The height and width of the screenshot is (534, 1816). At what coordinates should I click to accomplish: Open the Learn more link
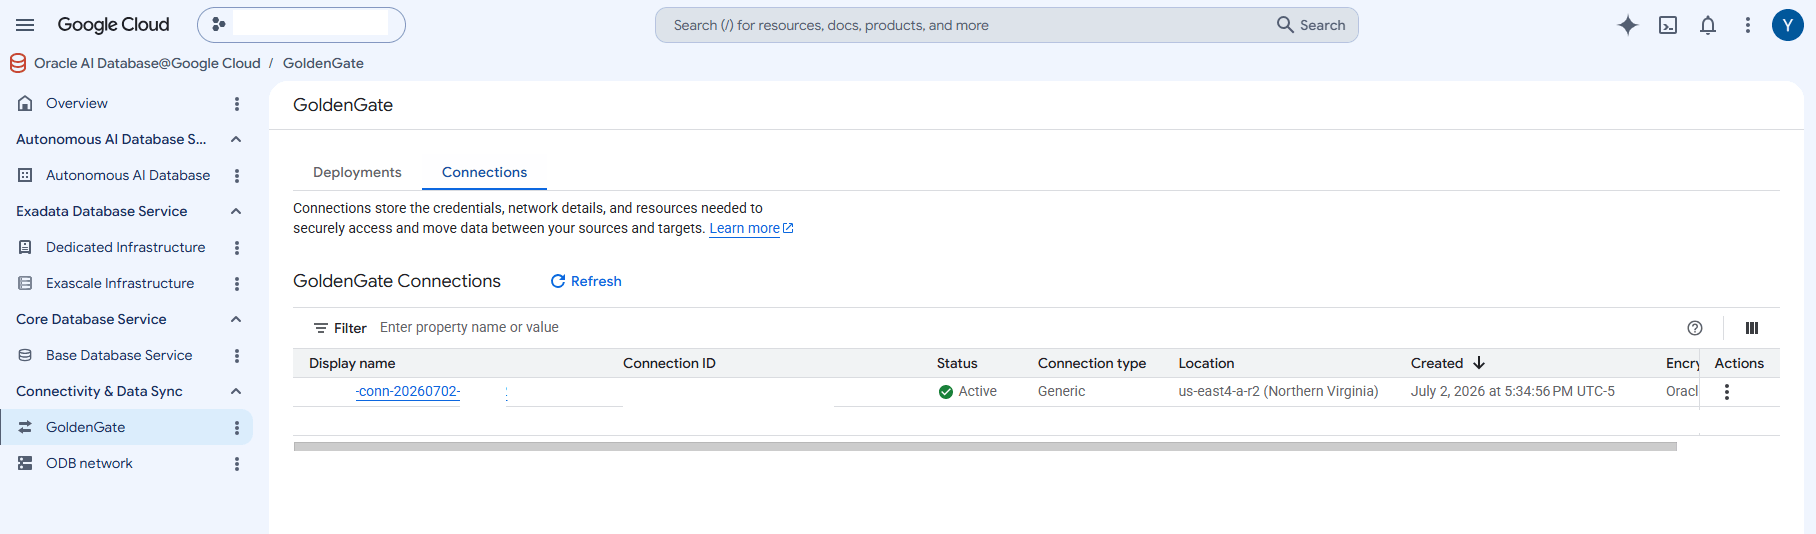tap(751, 228)
